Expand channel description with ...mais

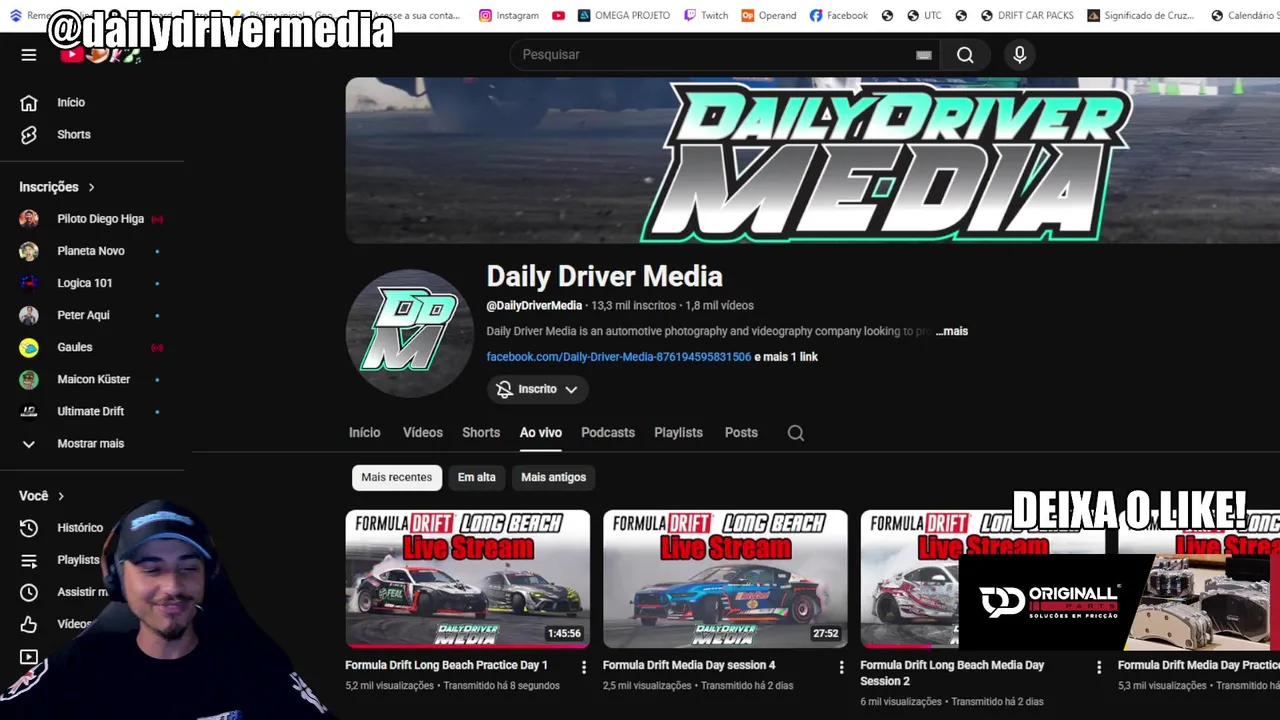click(952, 331)
